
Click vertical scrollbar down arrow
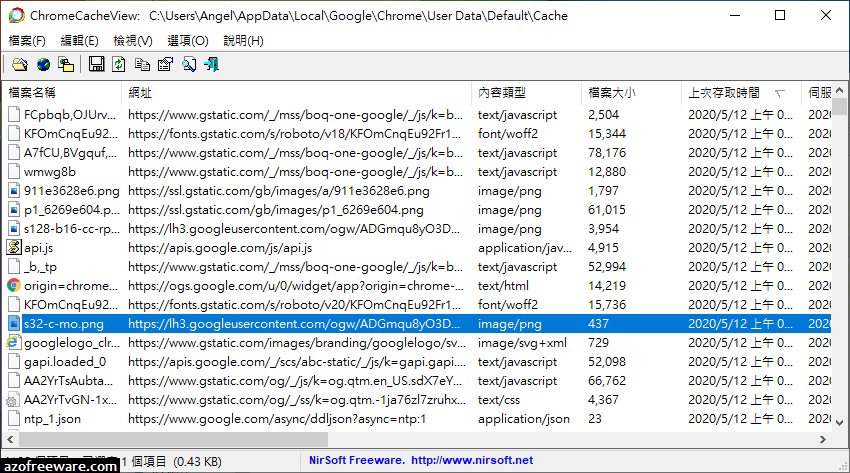pos(839,423)
